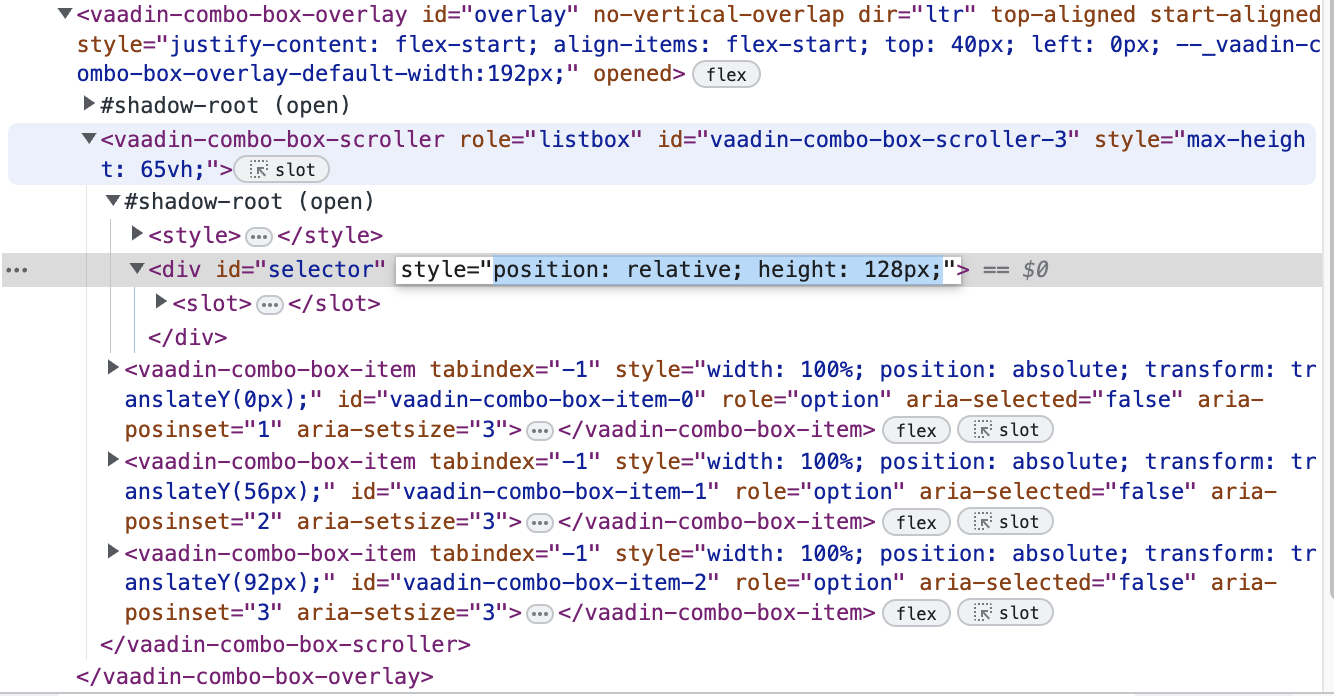
Task: Expand the vaadin-combo-box-item-0 node
Action: click(x=114, y=369)
